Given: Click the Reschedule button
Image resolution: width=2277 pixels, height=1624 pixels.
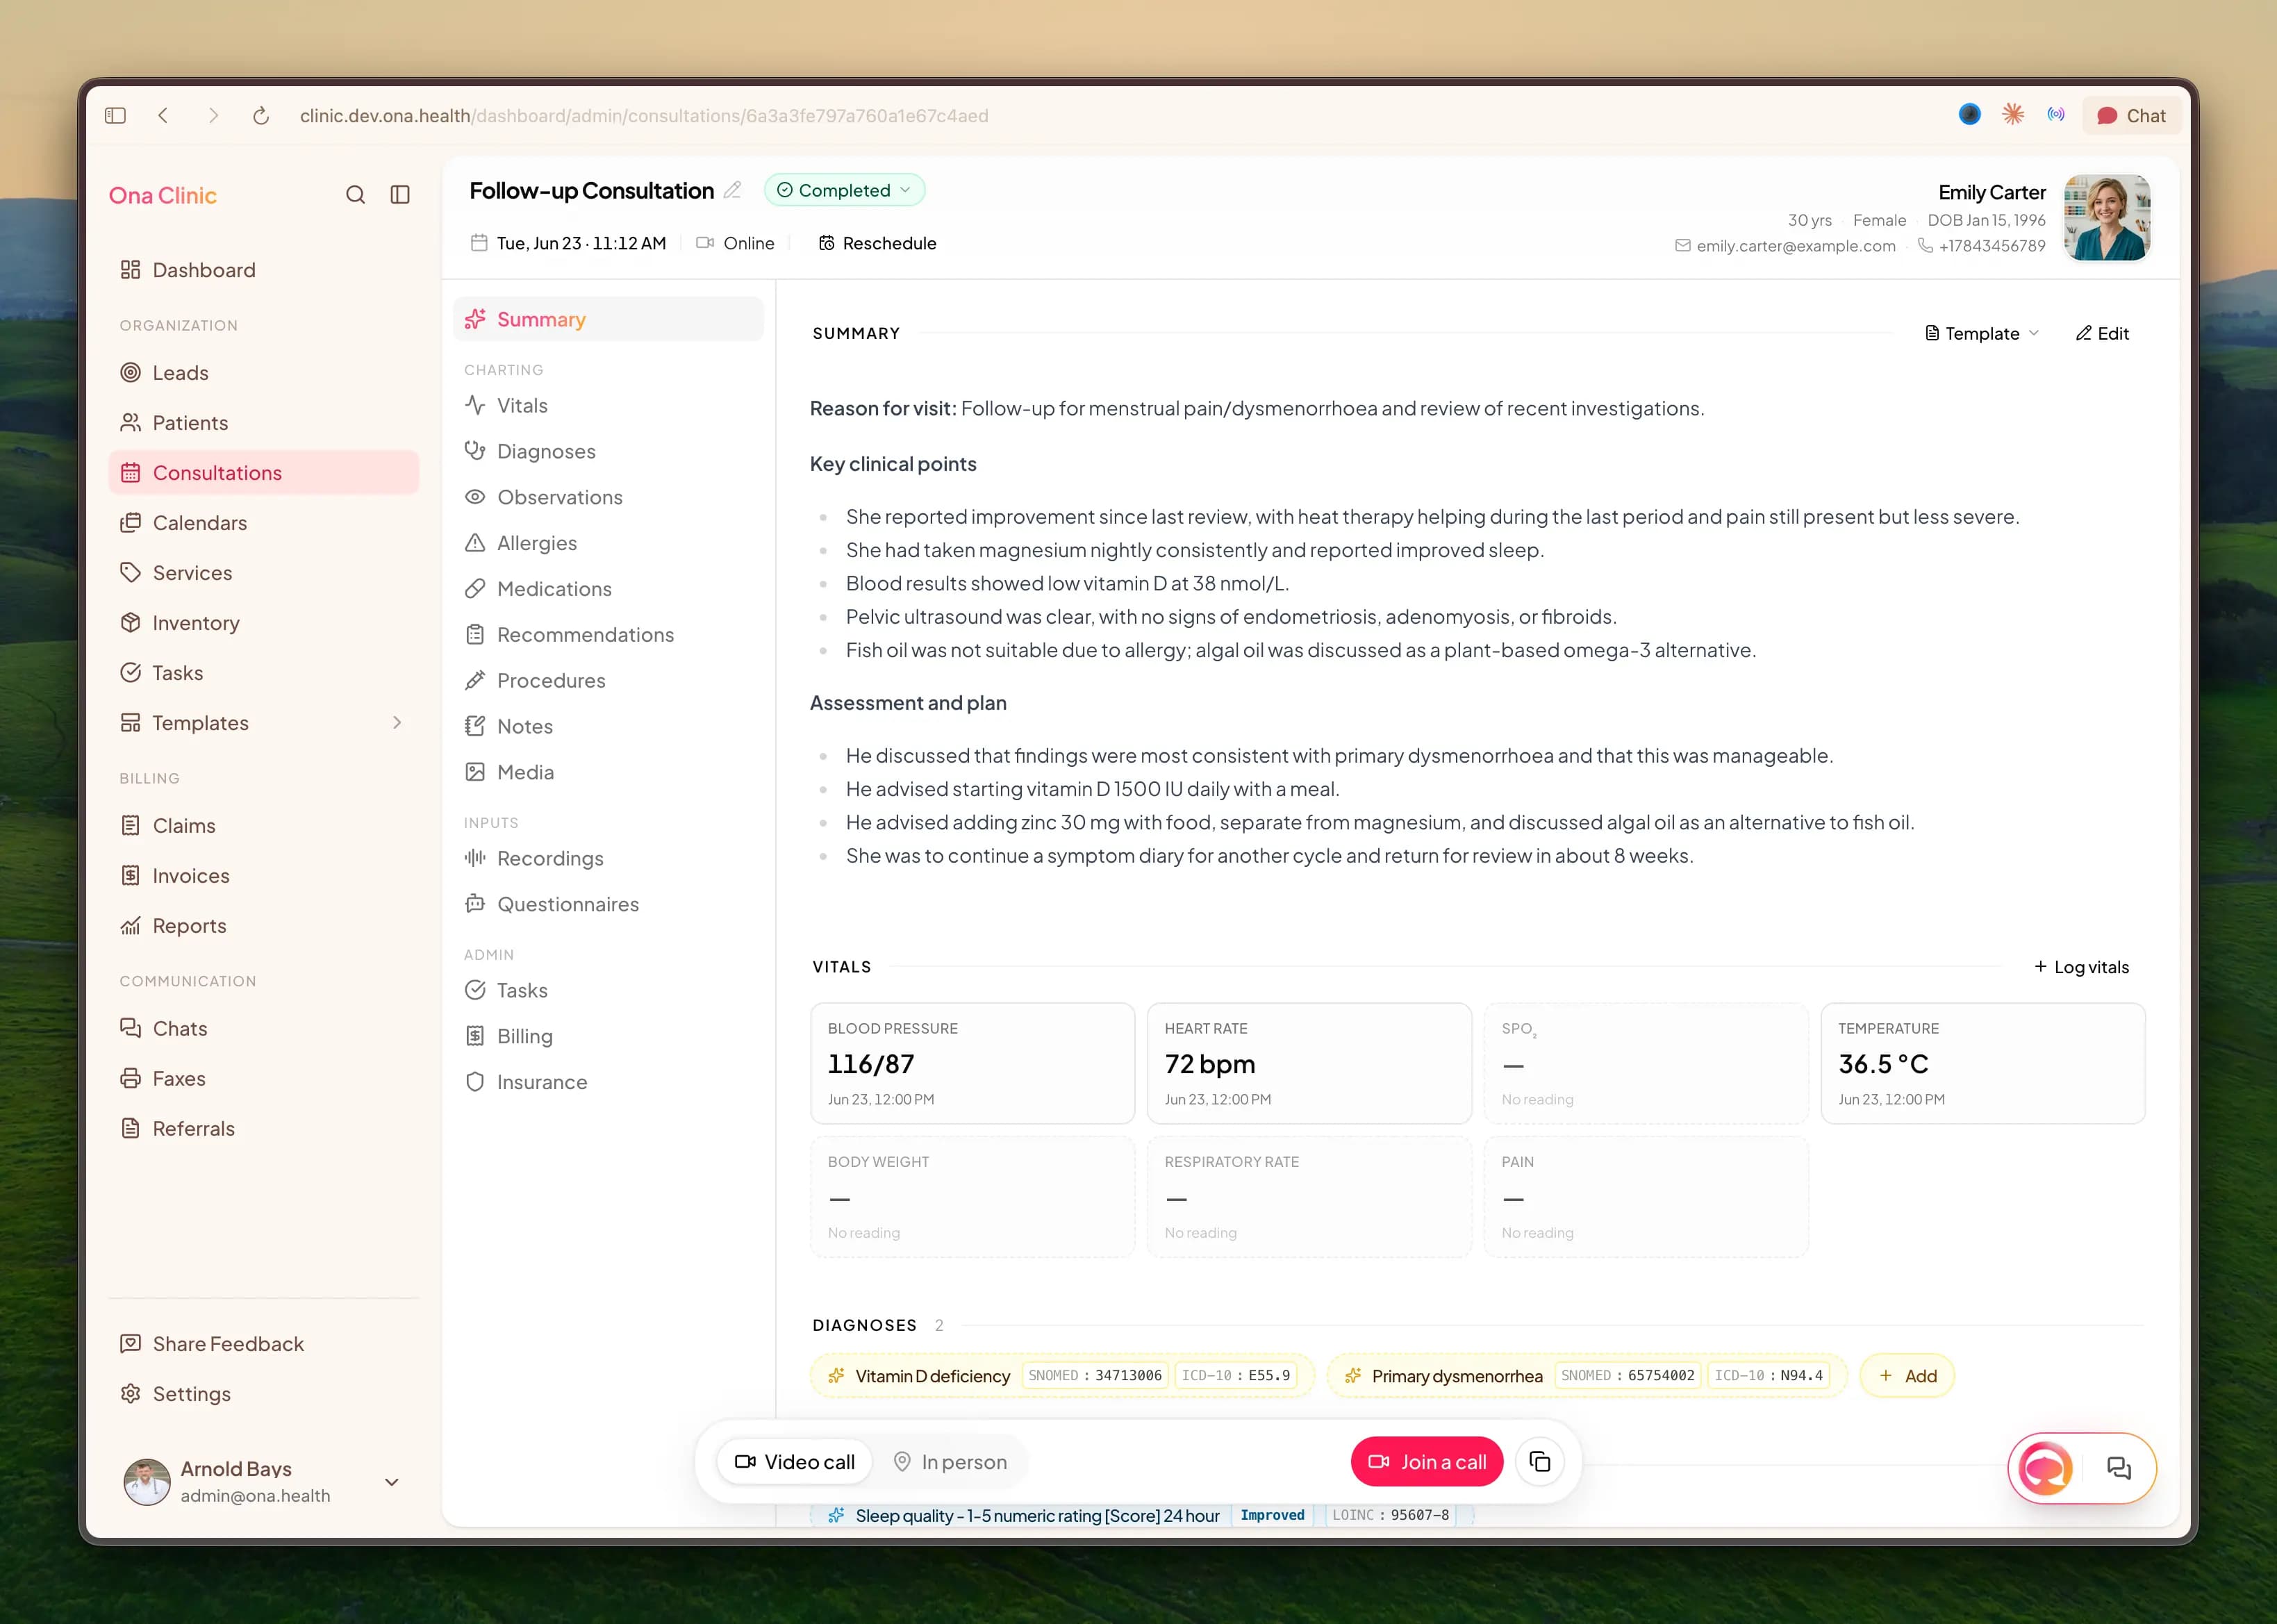Looking at the screenshot, I should coord(877,243).
